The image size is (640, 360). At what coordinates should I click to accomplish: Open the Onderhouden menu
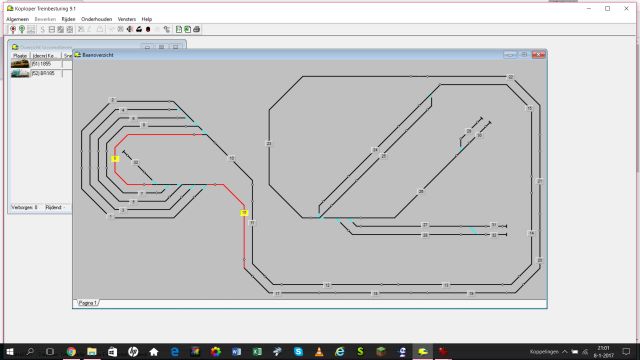(x=96, y=19)
